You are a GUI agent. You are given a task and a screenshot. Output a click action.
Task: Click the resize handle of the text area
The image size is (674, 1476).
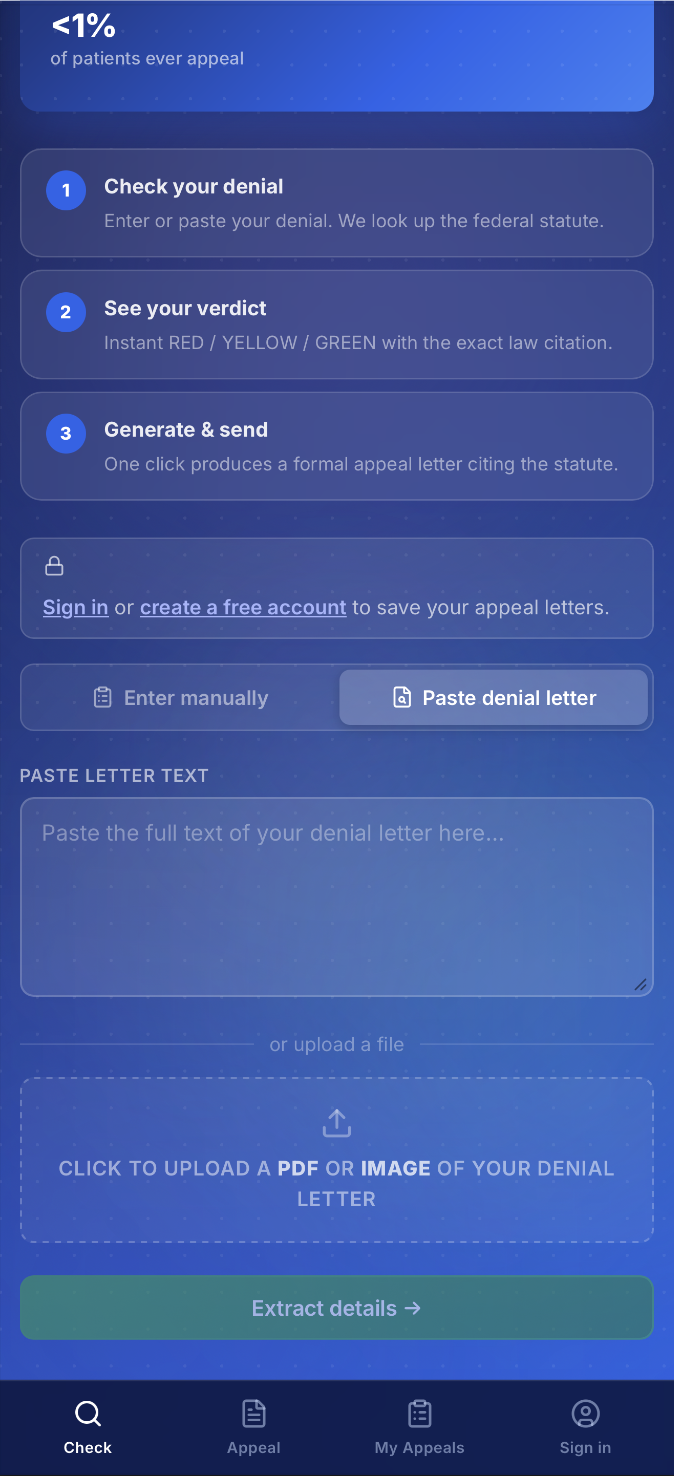point(641,984)
